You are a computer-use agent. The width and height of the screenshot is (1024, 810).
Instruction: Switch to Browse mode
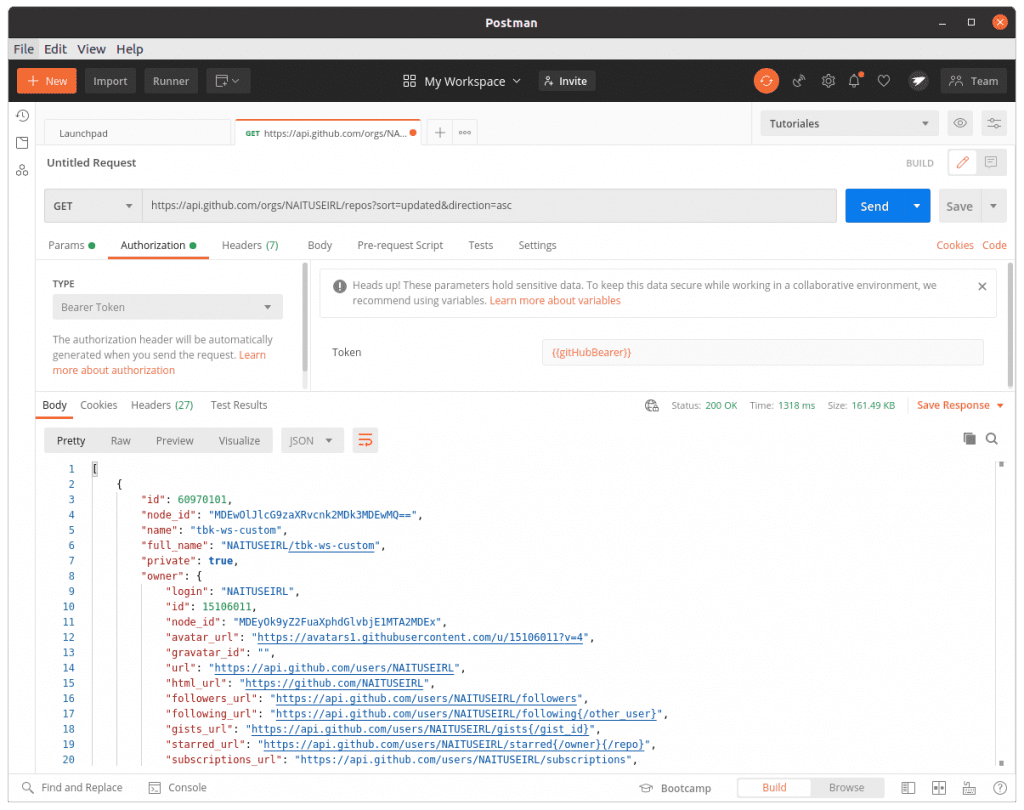pyautogui.click(x=846, y=787)
